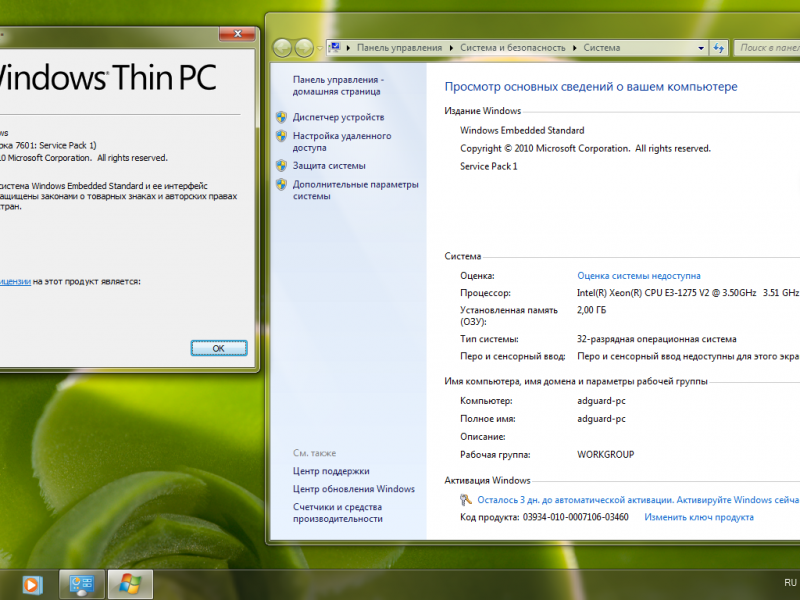Select the Панель управления breadcrumb
The width and height of the screenshot is (800, 600).
point(399,48)
